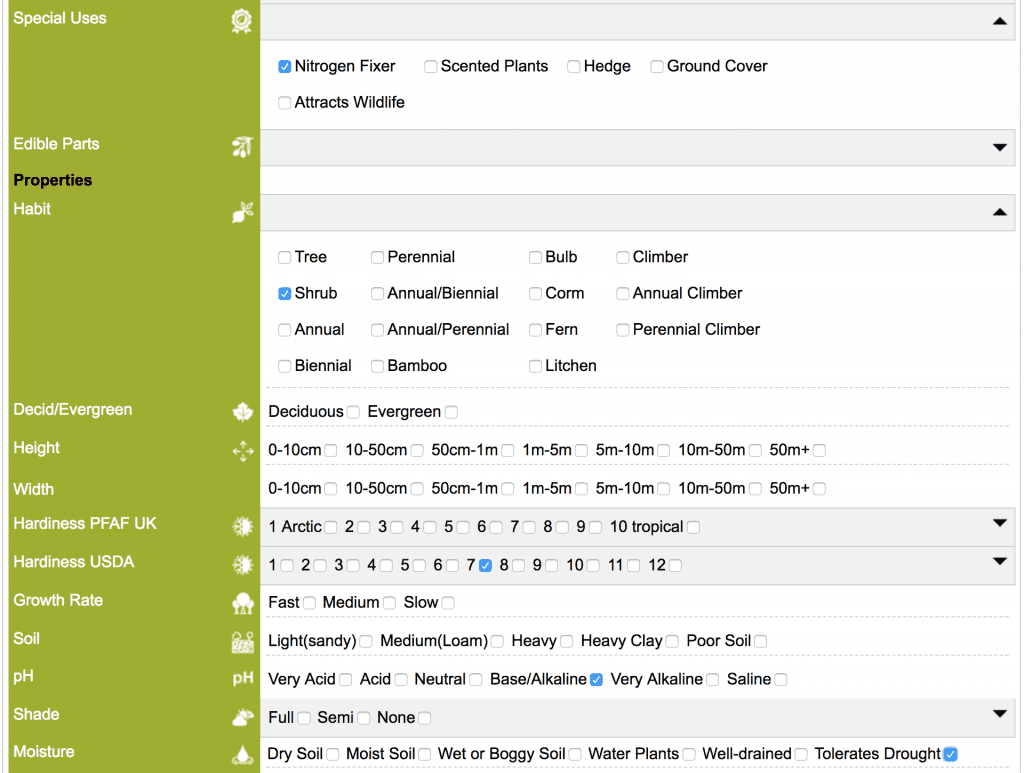Click the Hardiness USDA snowflake icon
The width and height of the screenshot is (1024, 773).
click(243, 565)
